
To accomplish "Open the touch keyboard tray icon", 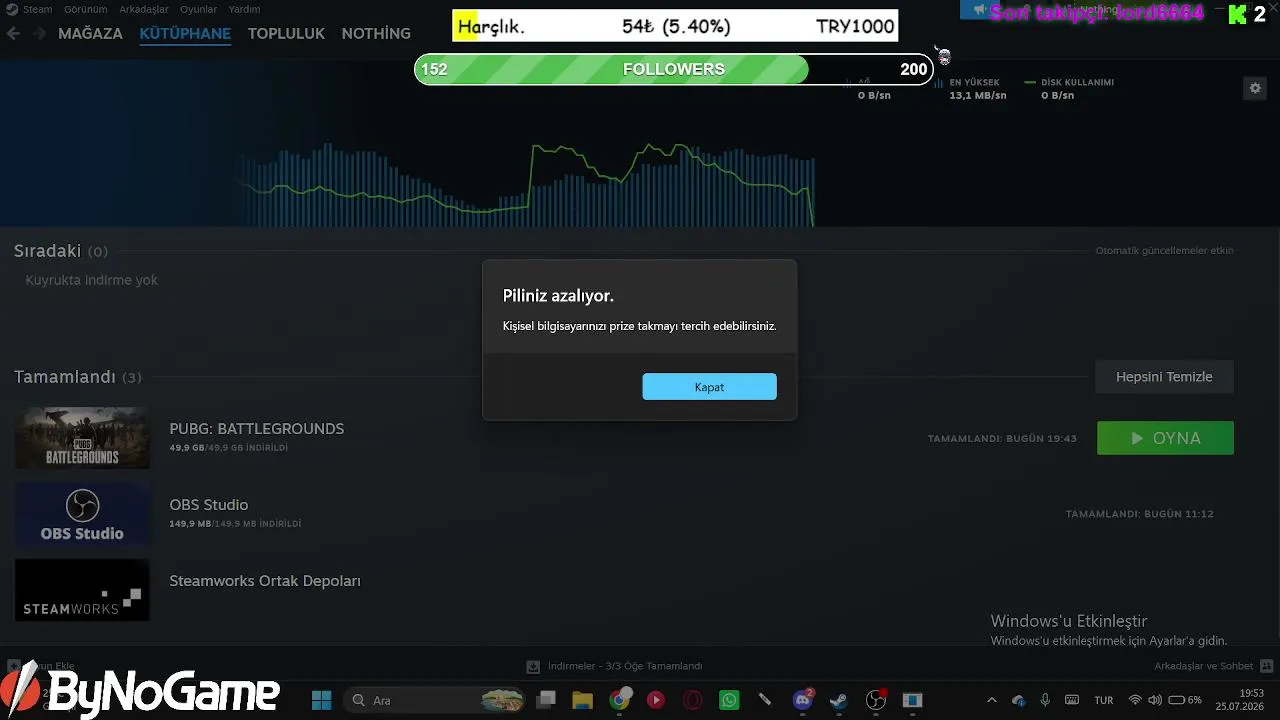I will click(x=1072, y=700).
